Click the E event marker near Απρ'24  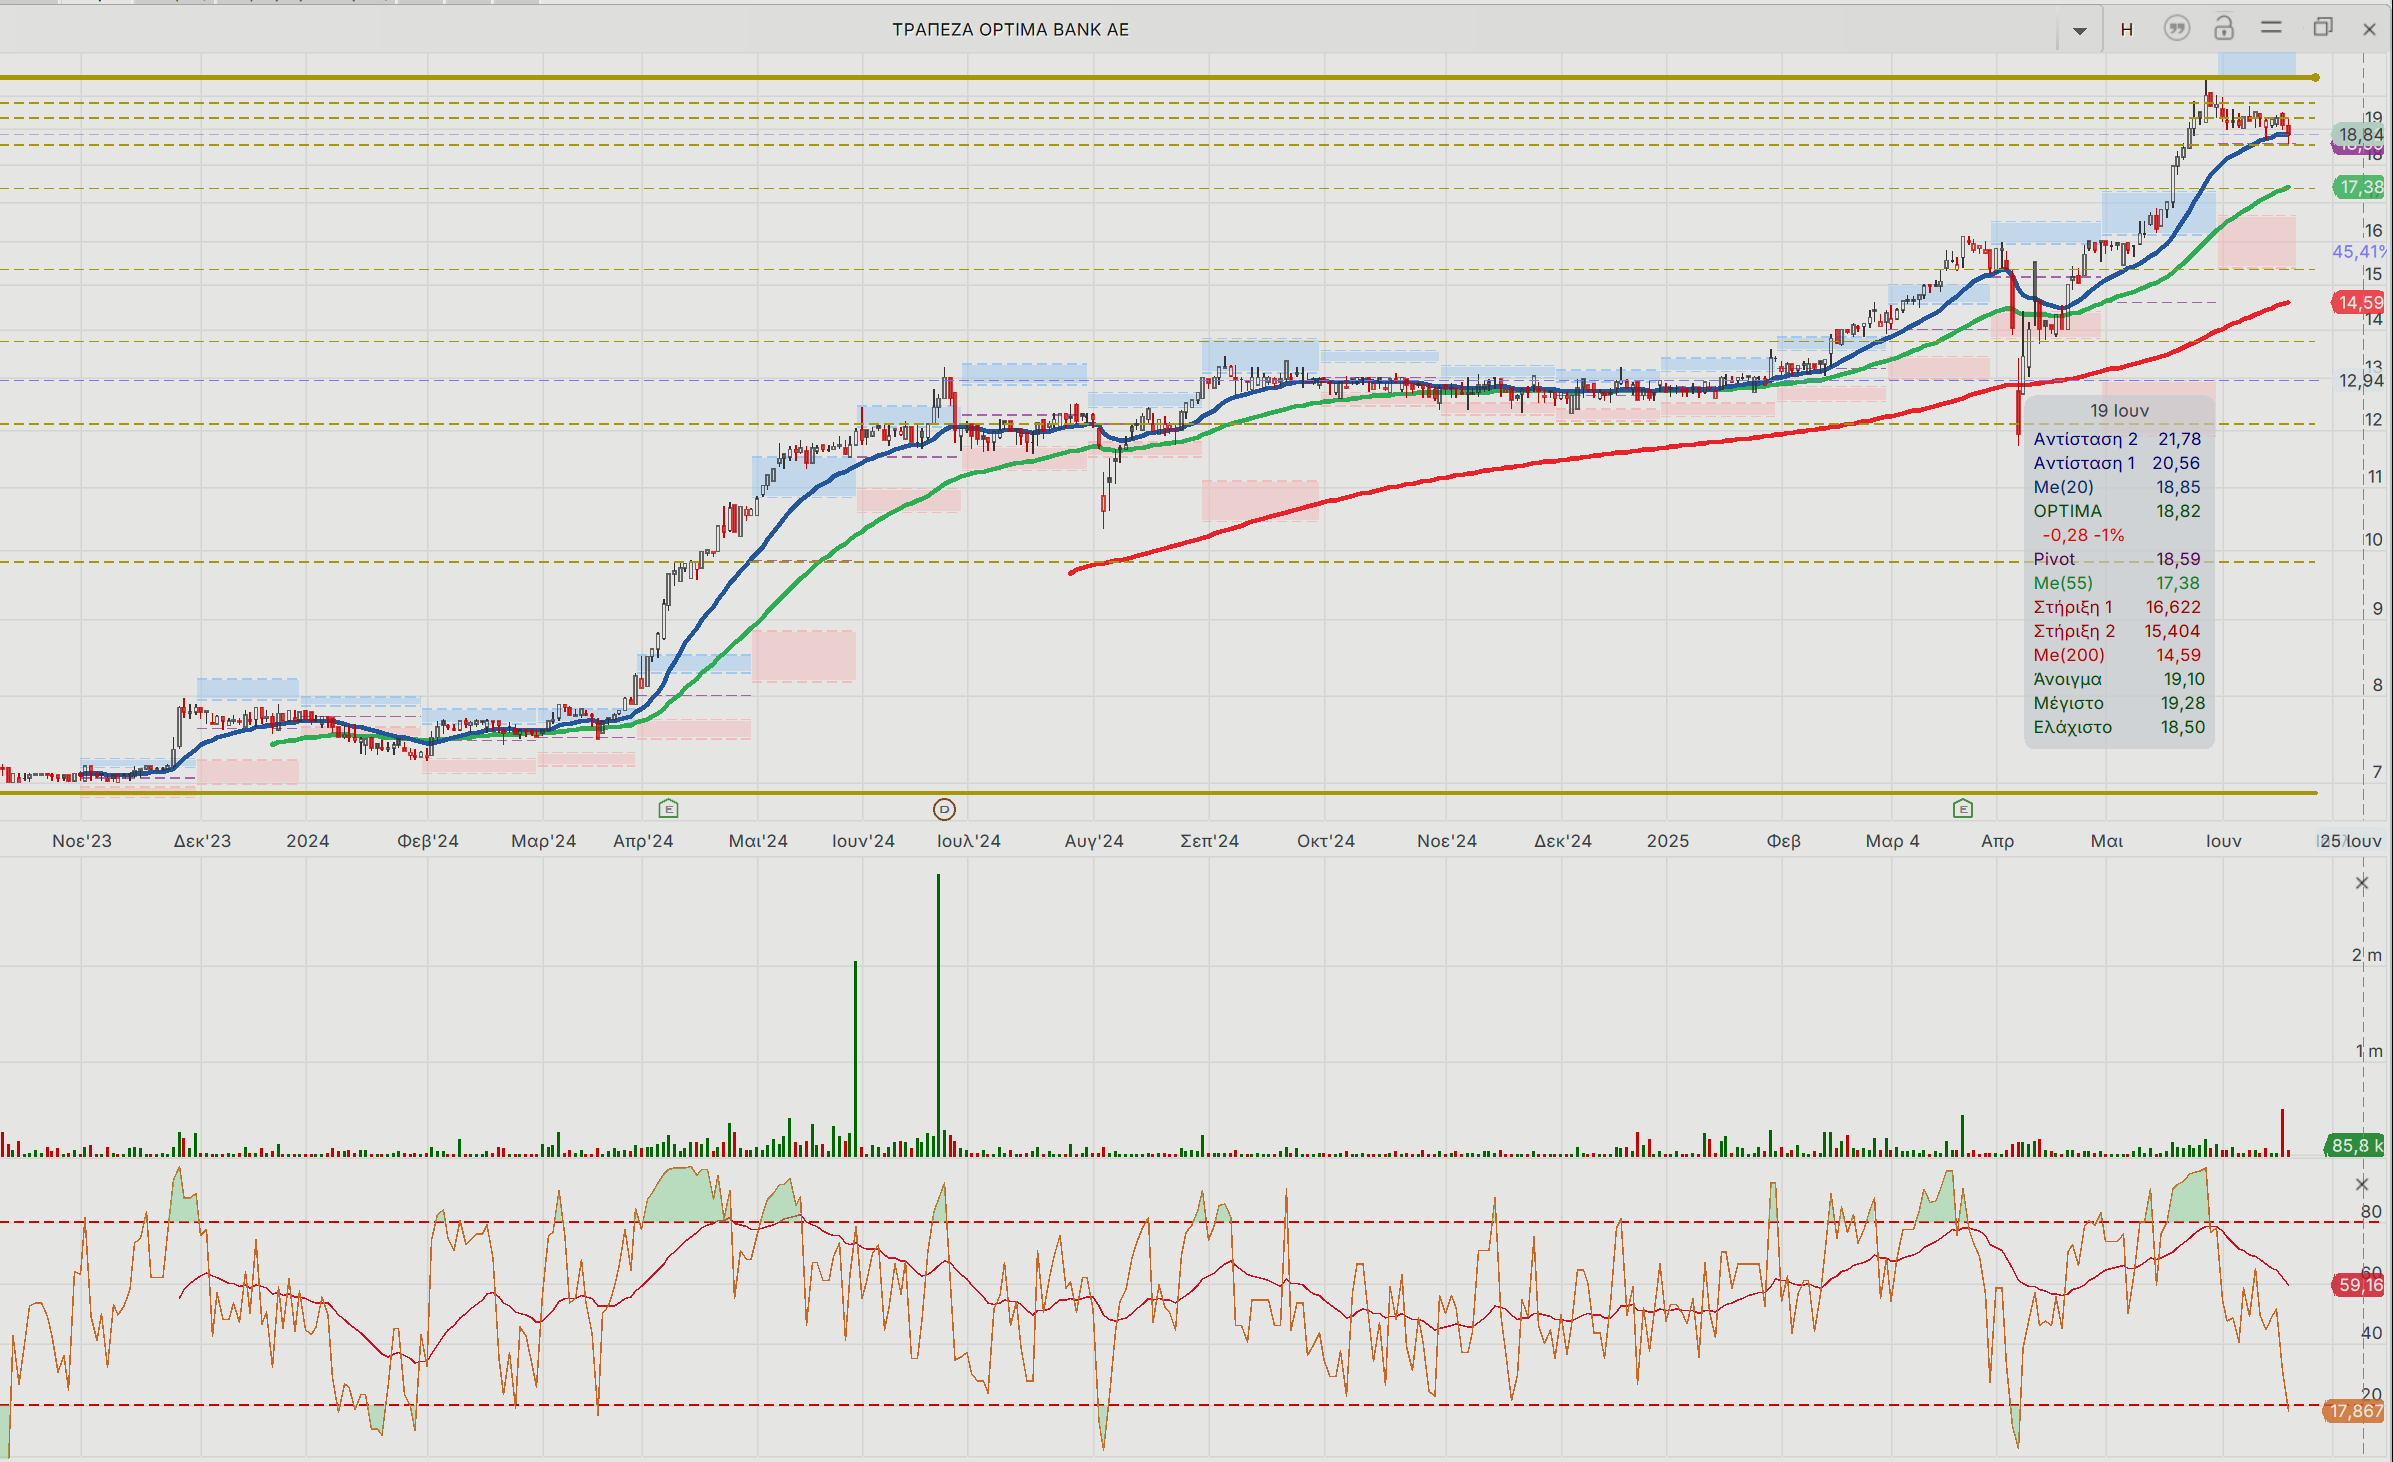coord(669,808)
